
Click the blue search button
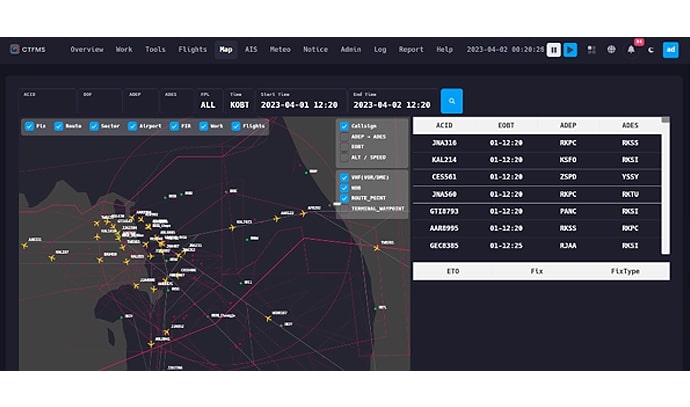point(452,101)
